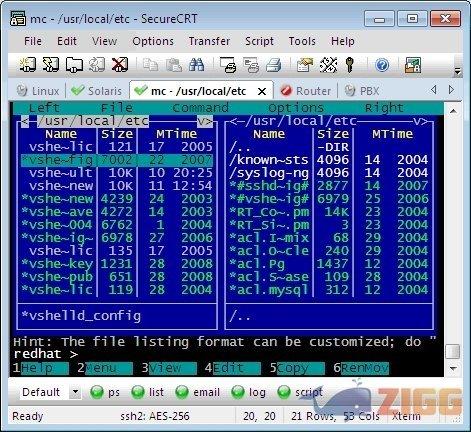Click the green log button icon
Image resolution: width=471 pixels, height=432 pixels.
(238, 392)
